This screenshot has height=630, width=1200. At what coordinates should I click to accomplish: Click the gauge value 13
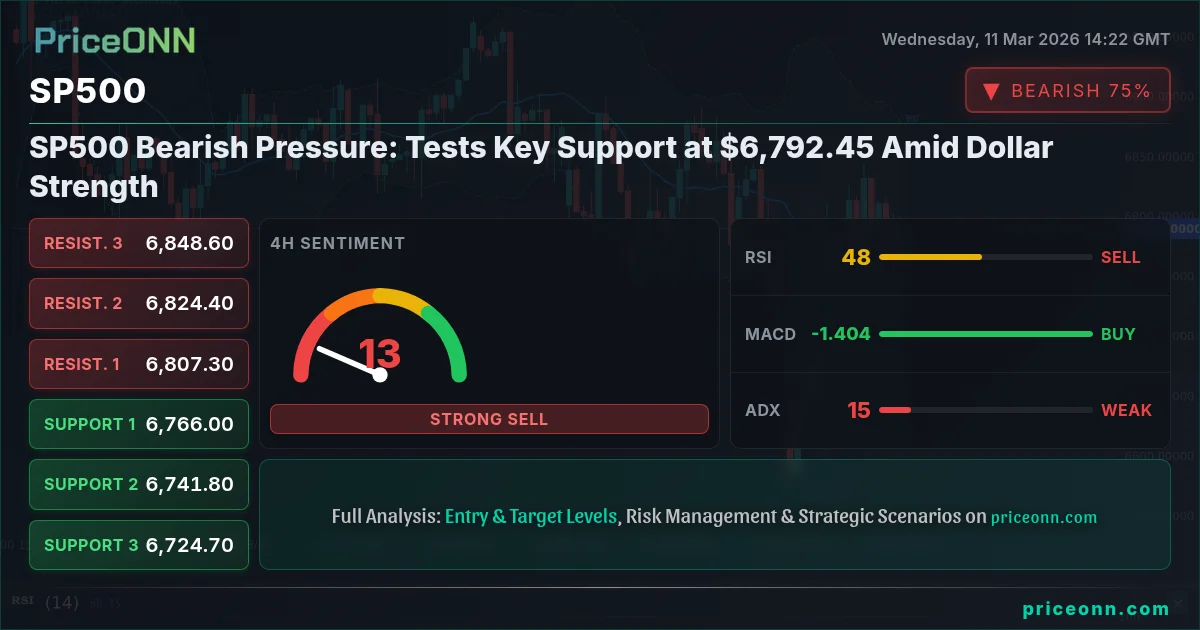click(x=380, y=354)
